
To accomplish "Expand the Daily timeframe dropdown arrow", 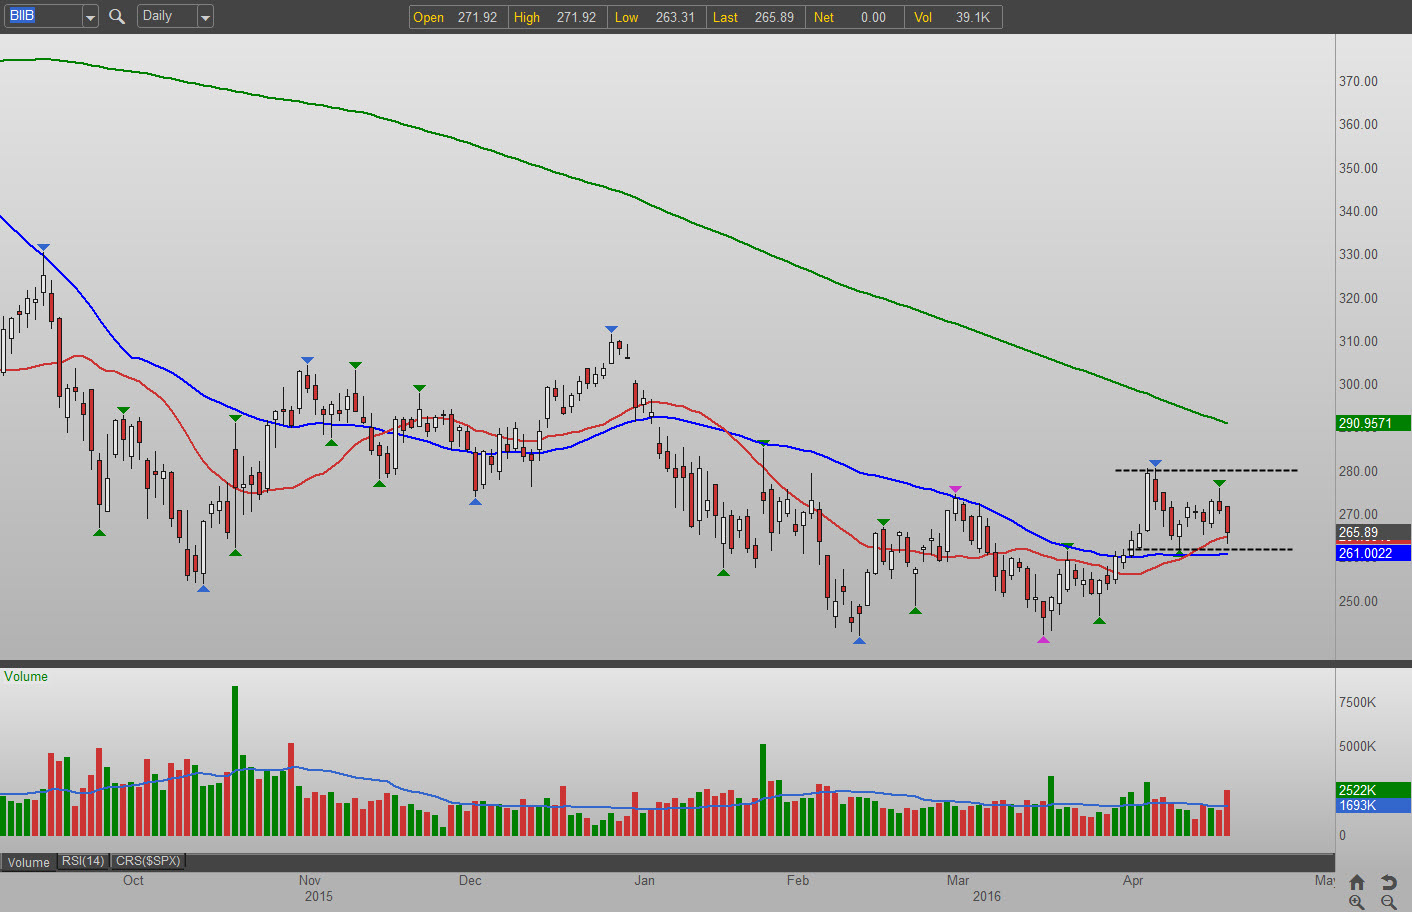I will pyautogui.click(x=205, y=17).
